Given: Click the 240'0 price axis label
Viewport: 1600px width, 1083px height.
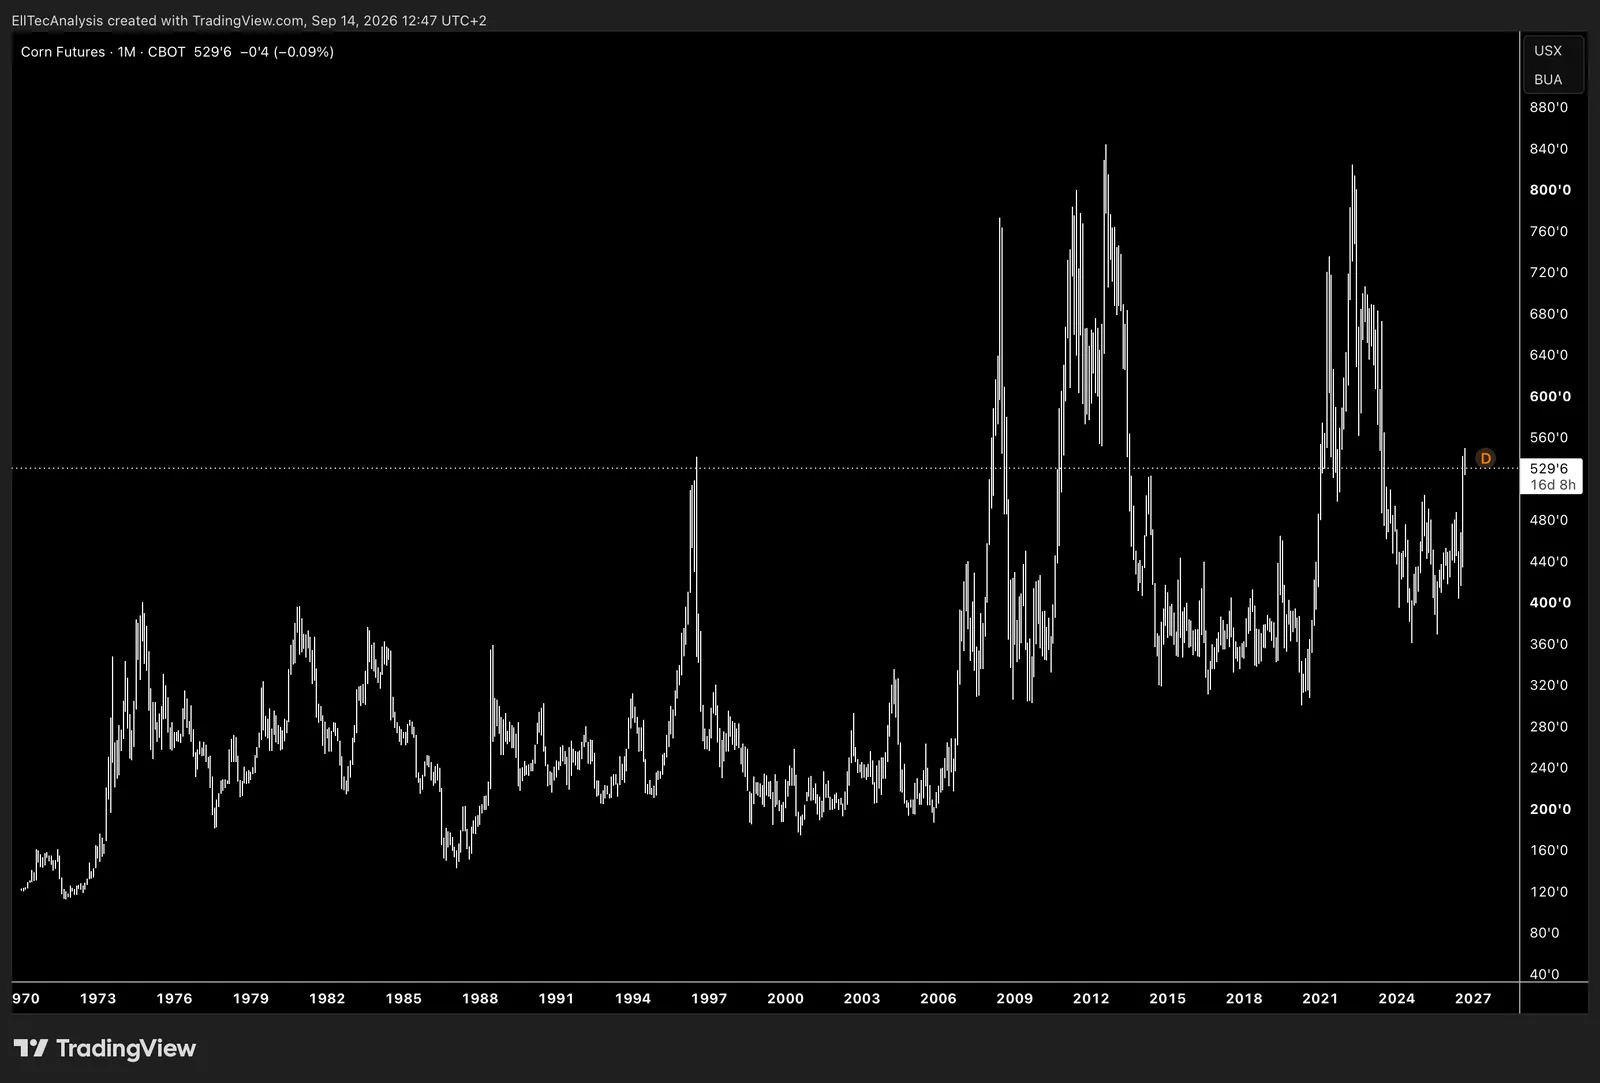Looking at the screenshot, I should (1549, 767).
